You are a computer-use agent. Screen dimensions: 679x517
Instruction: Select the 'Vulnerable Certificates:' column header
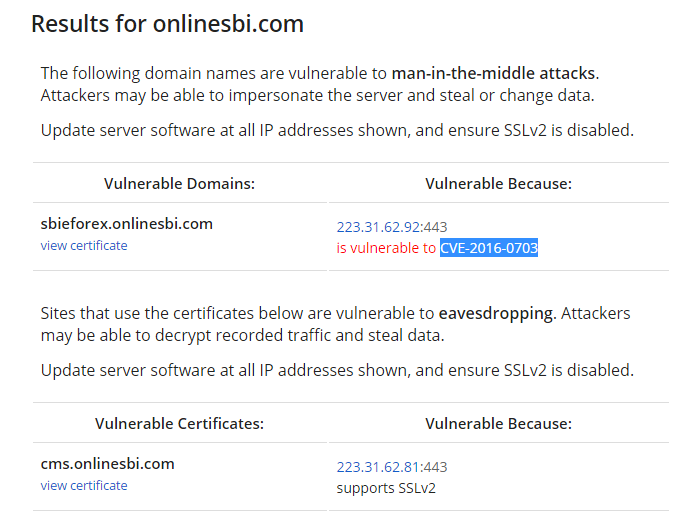179,423
